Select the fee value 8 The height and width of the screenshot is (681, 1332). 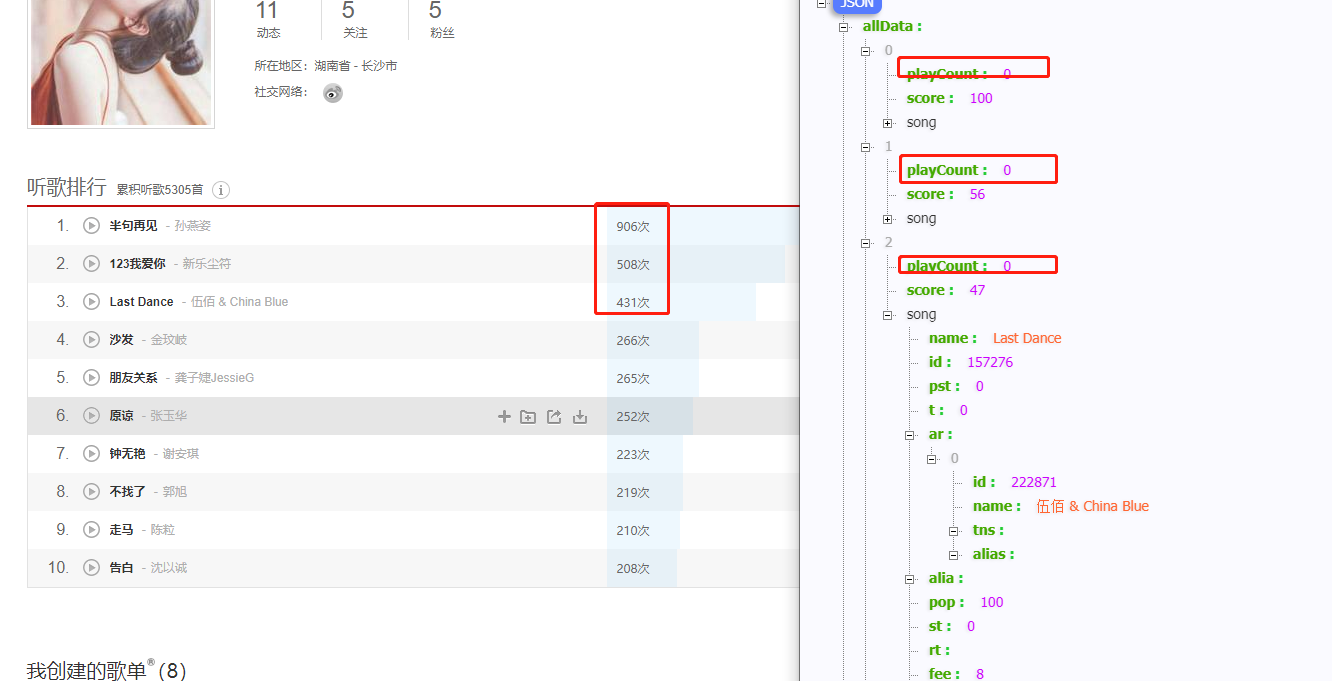980,674
